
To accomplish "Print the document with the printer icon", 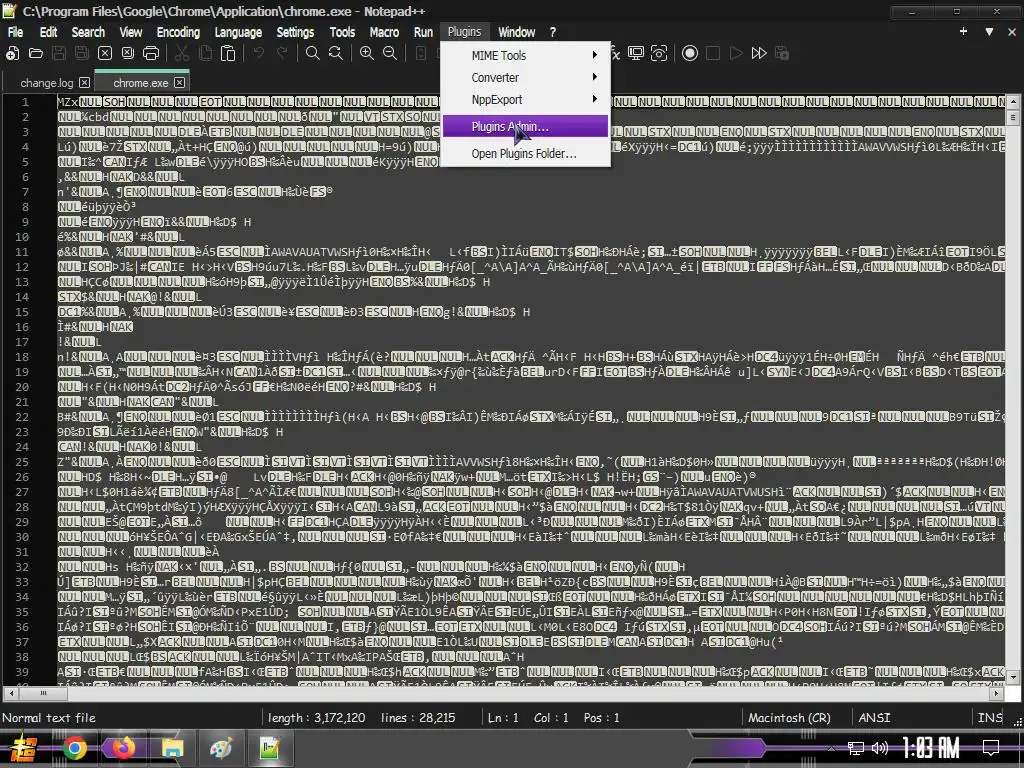I will pyautogui.click(x=151, y=54).
